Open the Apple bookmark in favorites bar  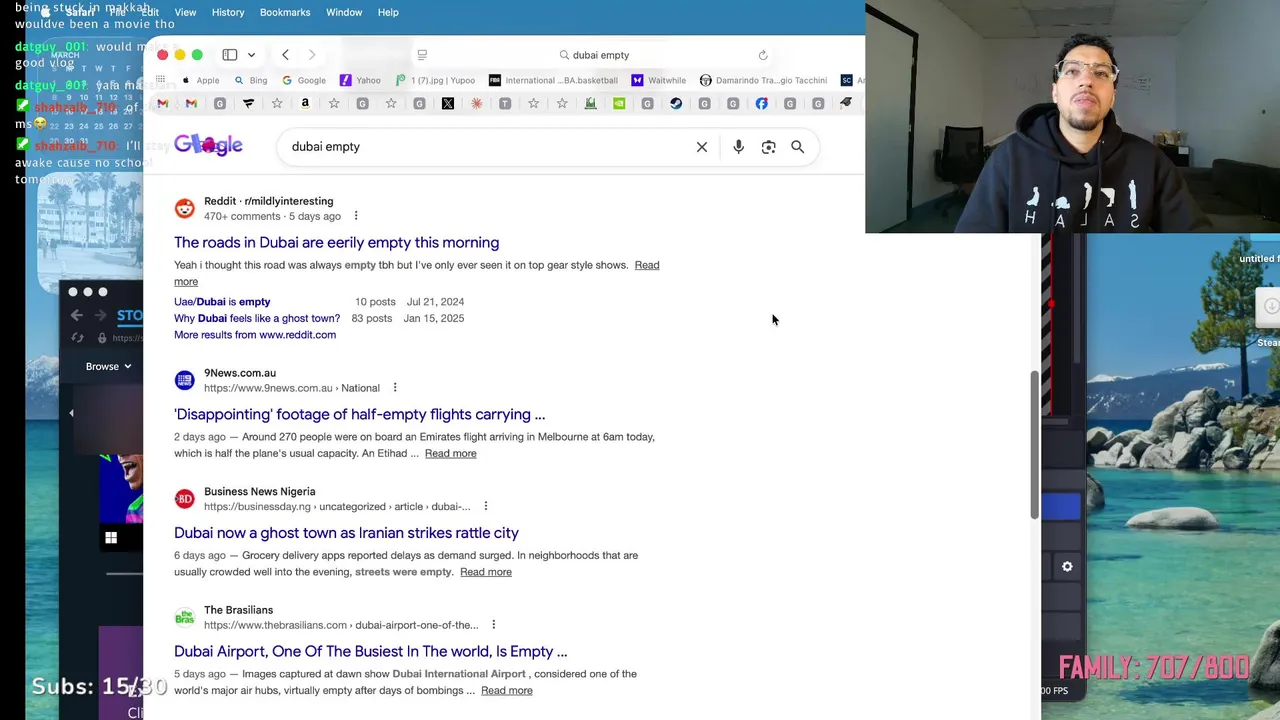click(x=201, y=80)
